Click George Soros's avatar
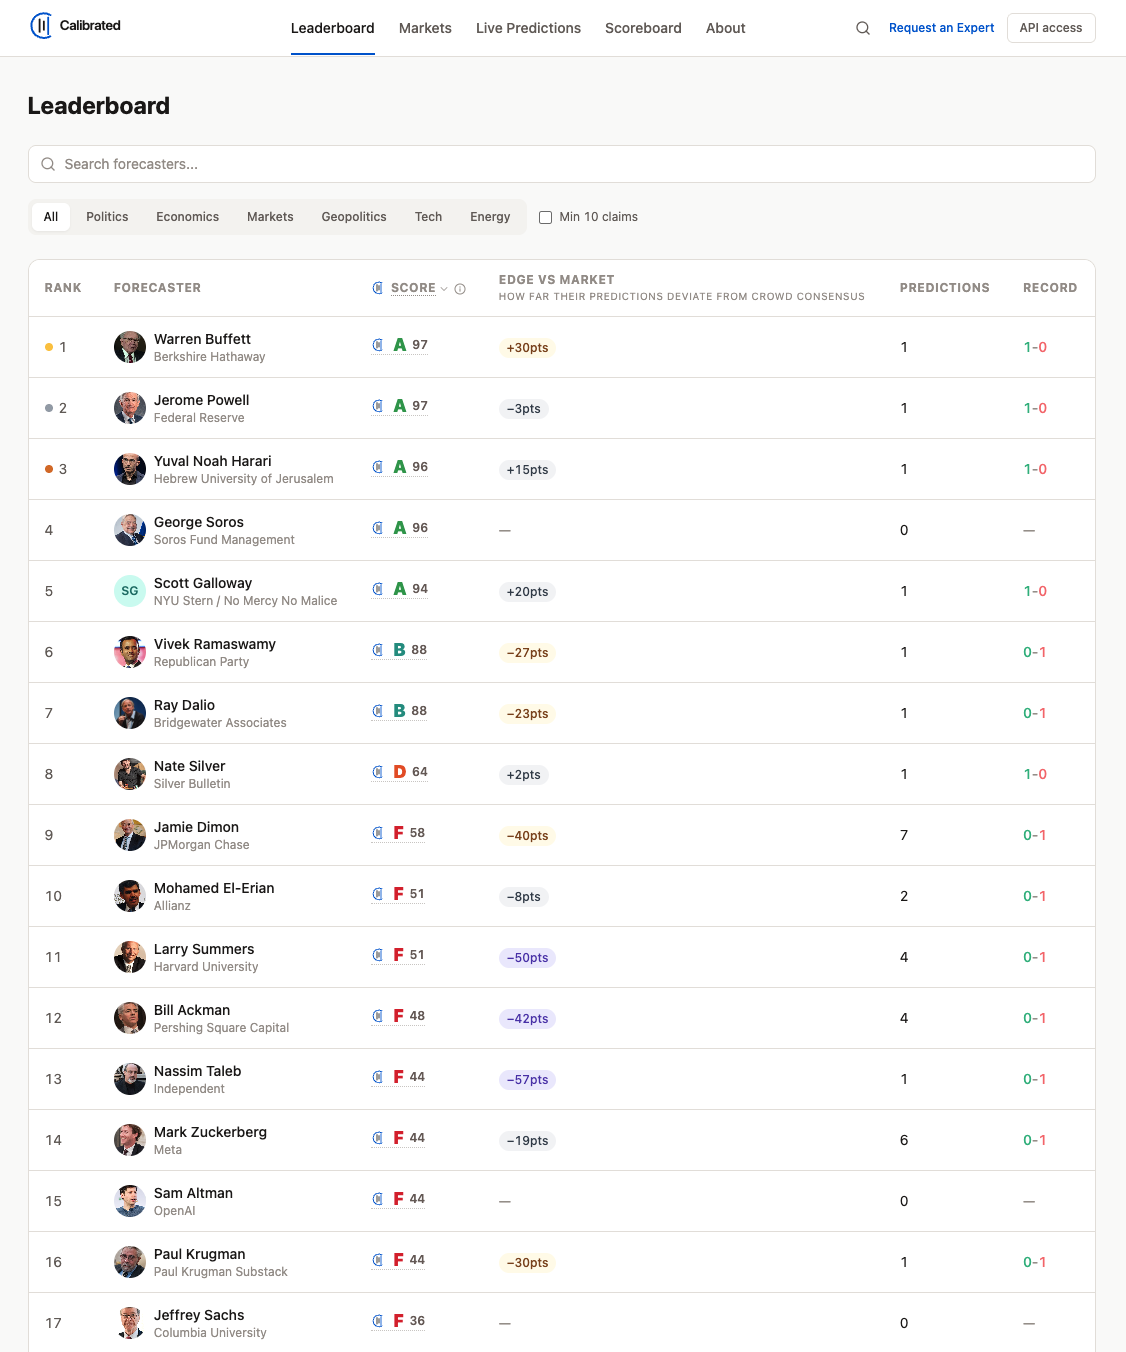 130,530
